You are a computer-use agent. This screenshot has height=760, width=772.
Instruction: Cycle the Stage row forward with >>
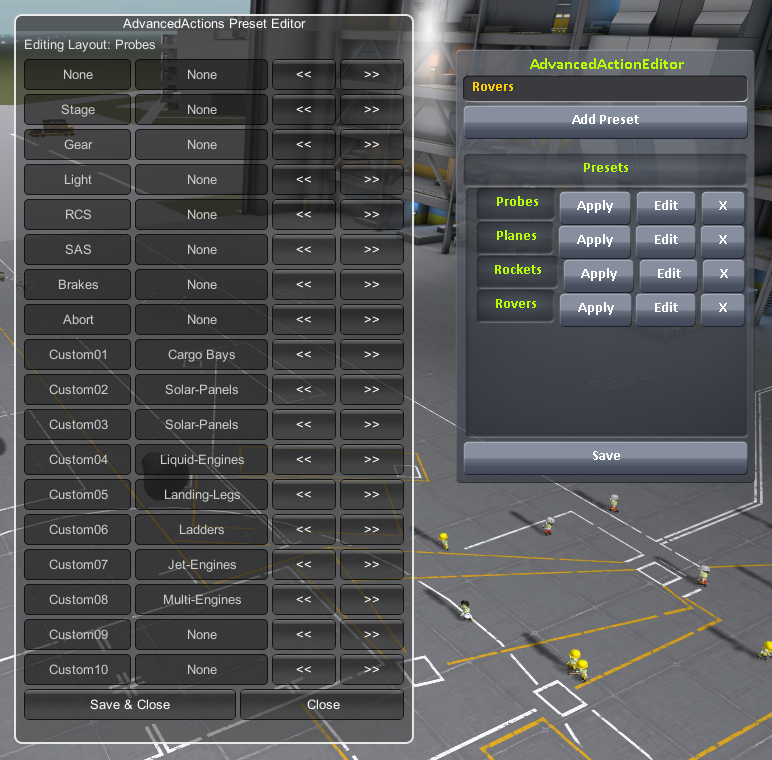[x=371, y=110]
